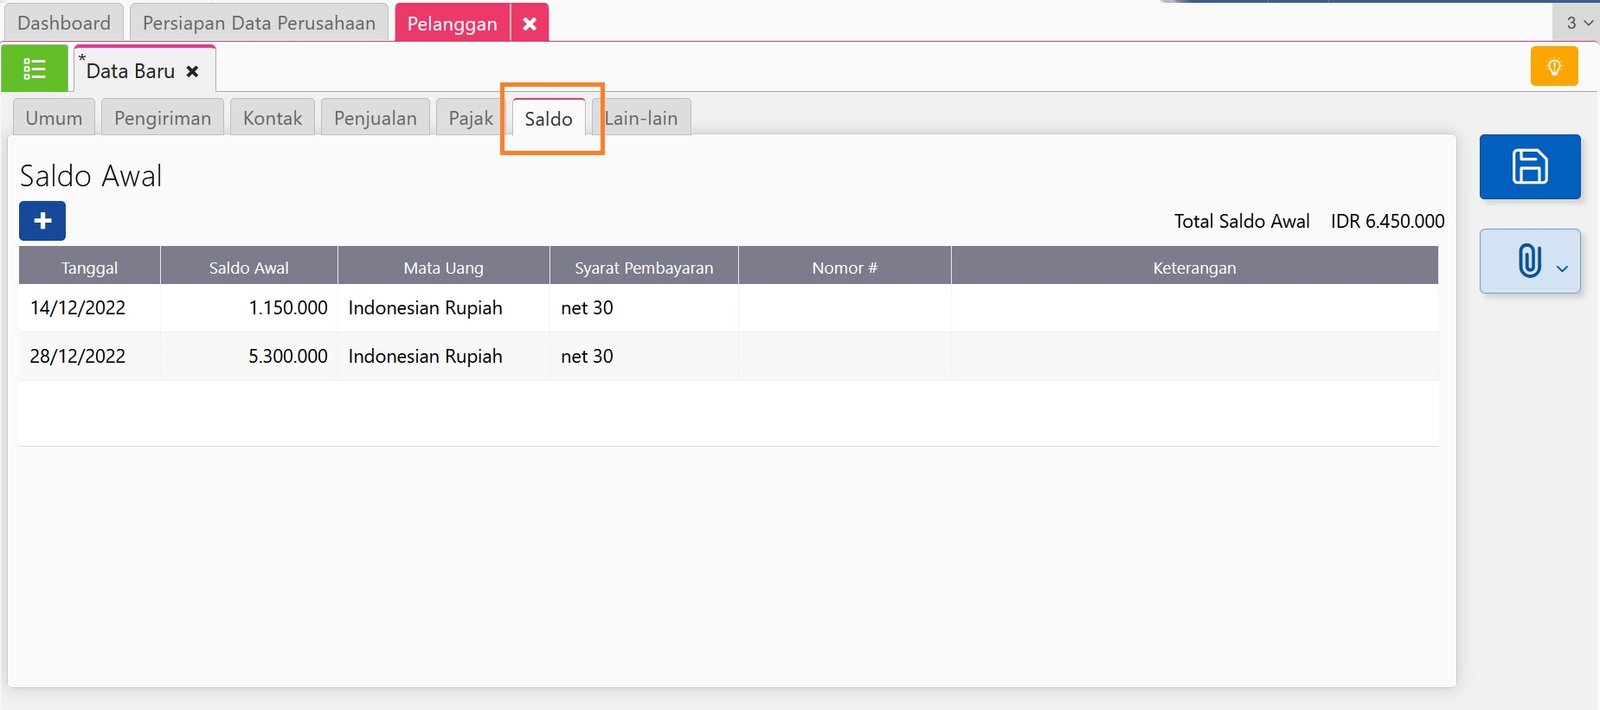Open the green list view icon
1600x710 pixels.
click(x=35, y=69)
